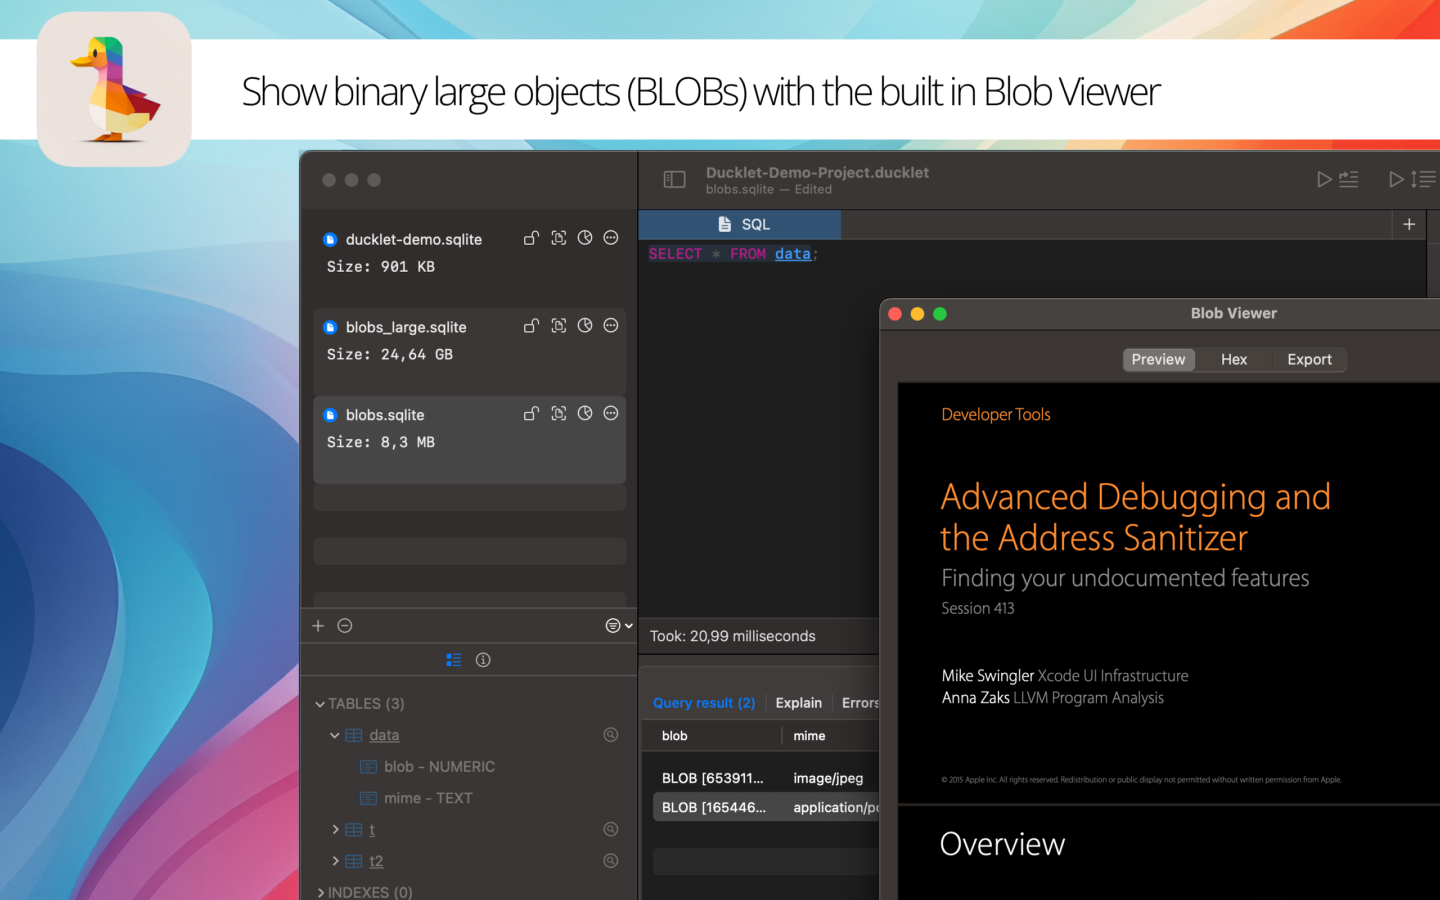The image size is (1440, 900).
Task: Click the 'Took: 20,99 milliseconds' status text
Action: [733, 636]
